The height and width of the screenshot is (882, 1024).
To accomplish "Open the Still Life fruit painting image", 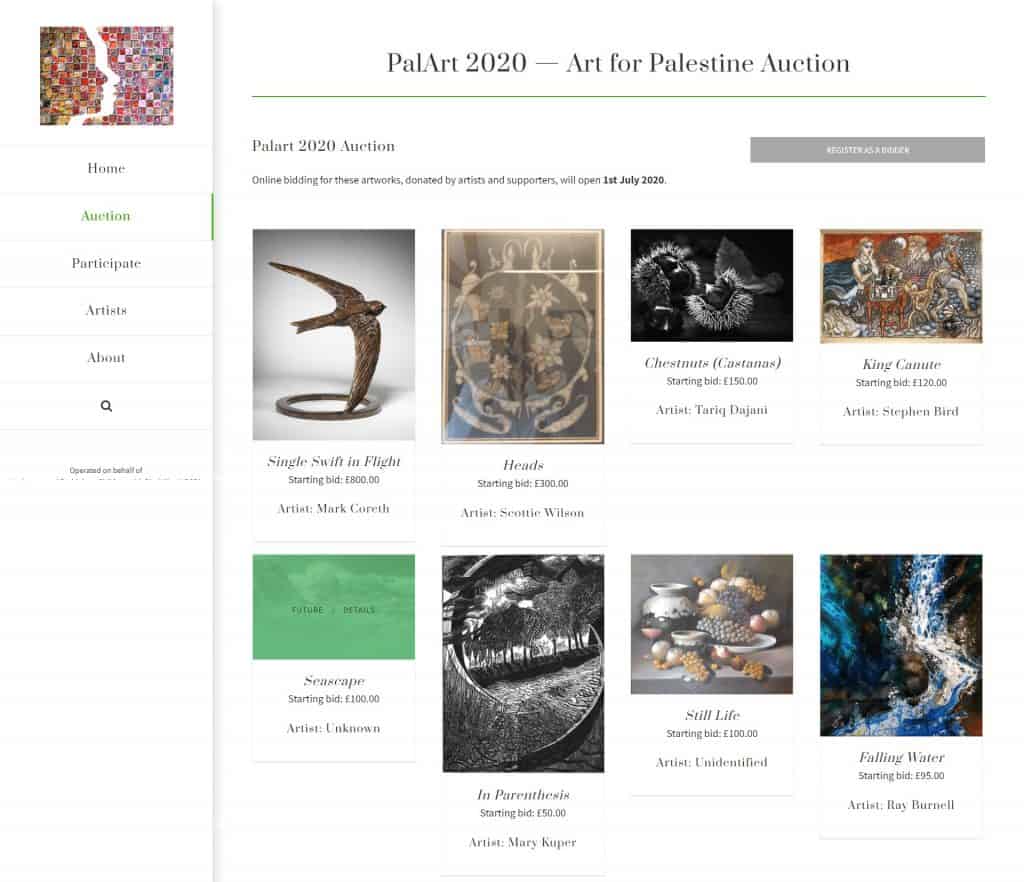I will [x=711, y=624].
